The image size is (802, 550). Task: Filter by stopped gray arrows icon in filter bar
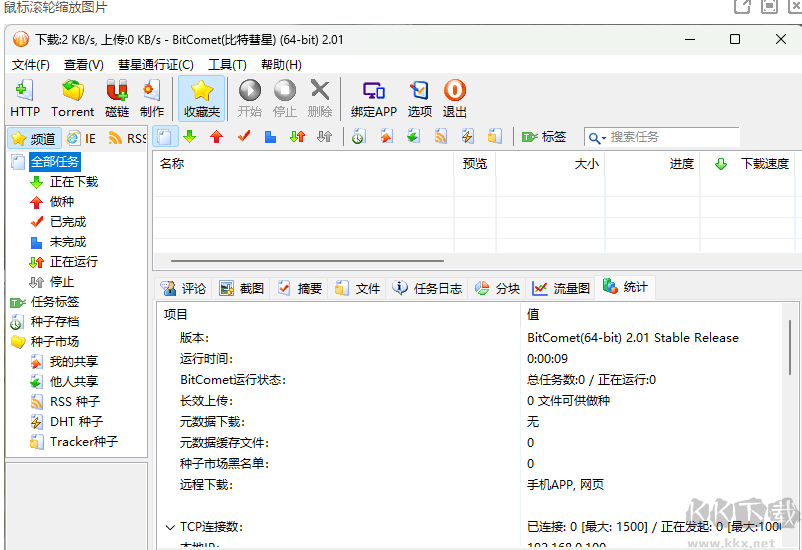pos(324,137)
